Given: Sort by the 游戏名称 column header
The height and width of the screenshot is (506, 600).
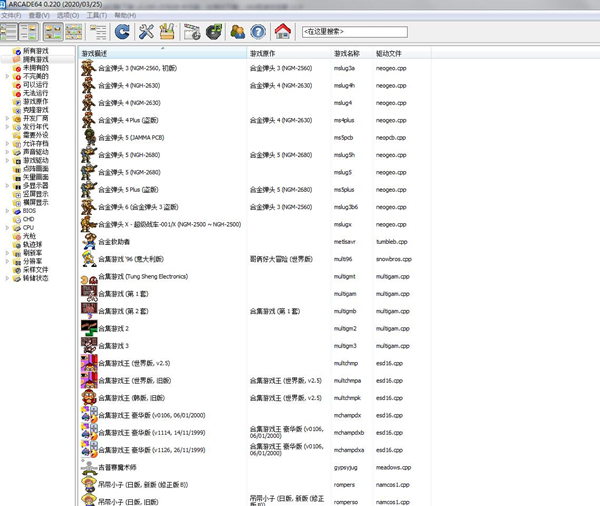Looking at the screenshot, I should [x=347, y=53].
